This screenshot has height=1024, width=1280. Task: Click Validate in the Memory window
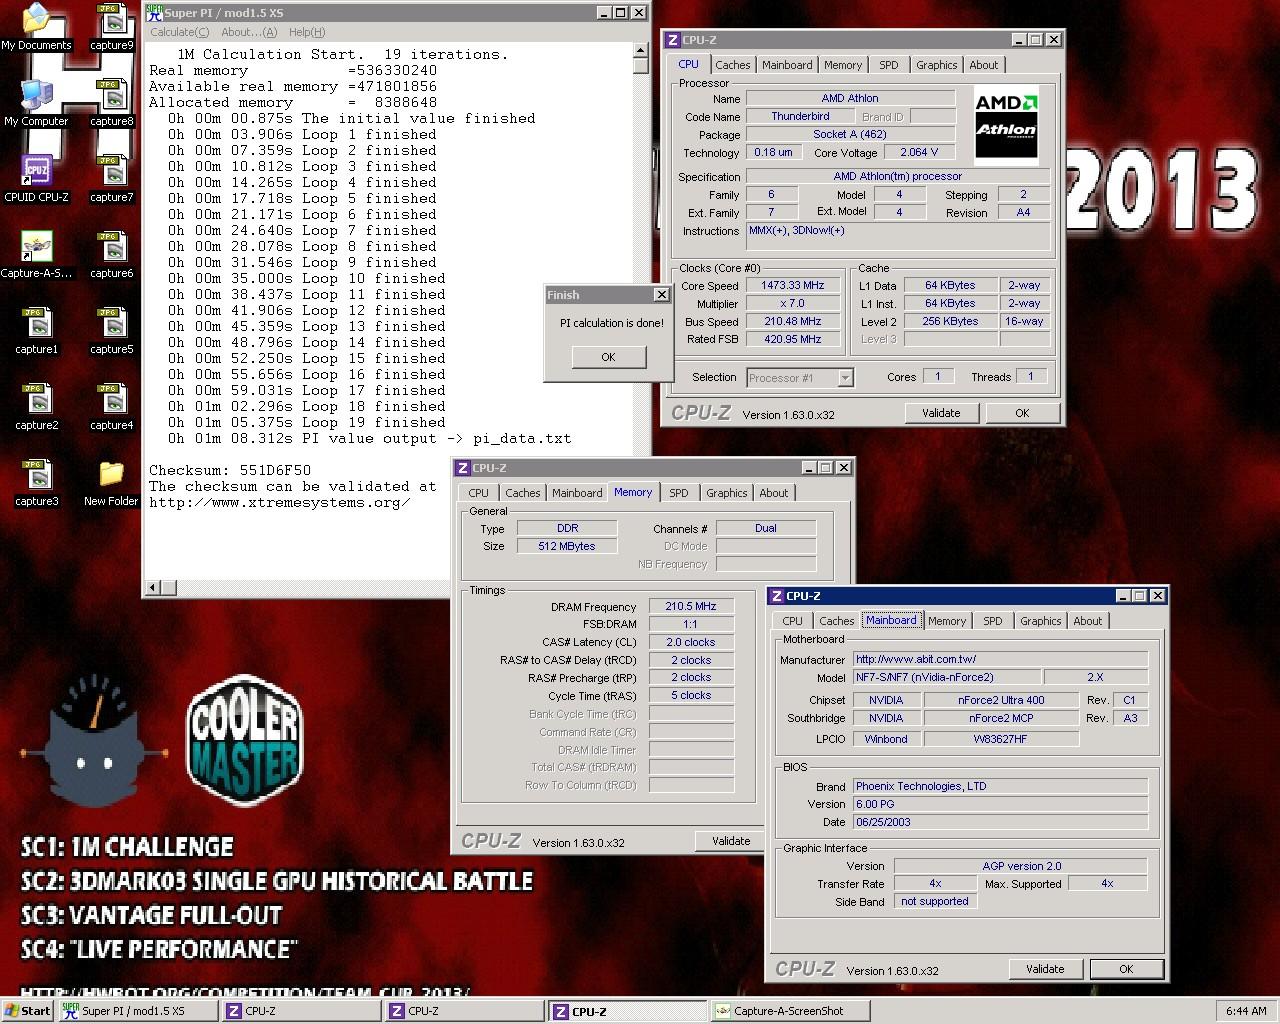point(731,841)
